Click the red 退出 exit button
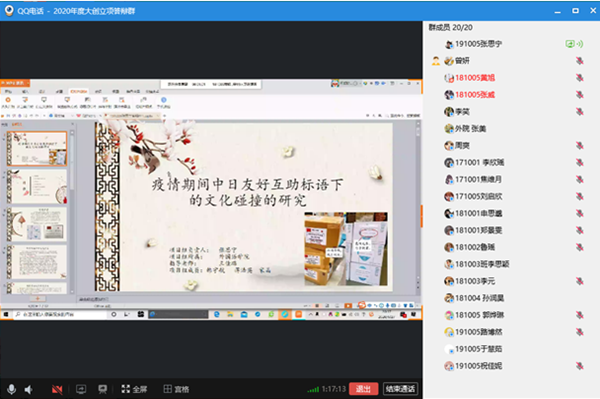600x399 pixels. coord(364,389)
